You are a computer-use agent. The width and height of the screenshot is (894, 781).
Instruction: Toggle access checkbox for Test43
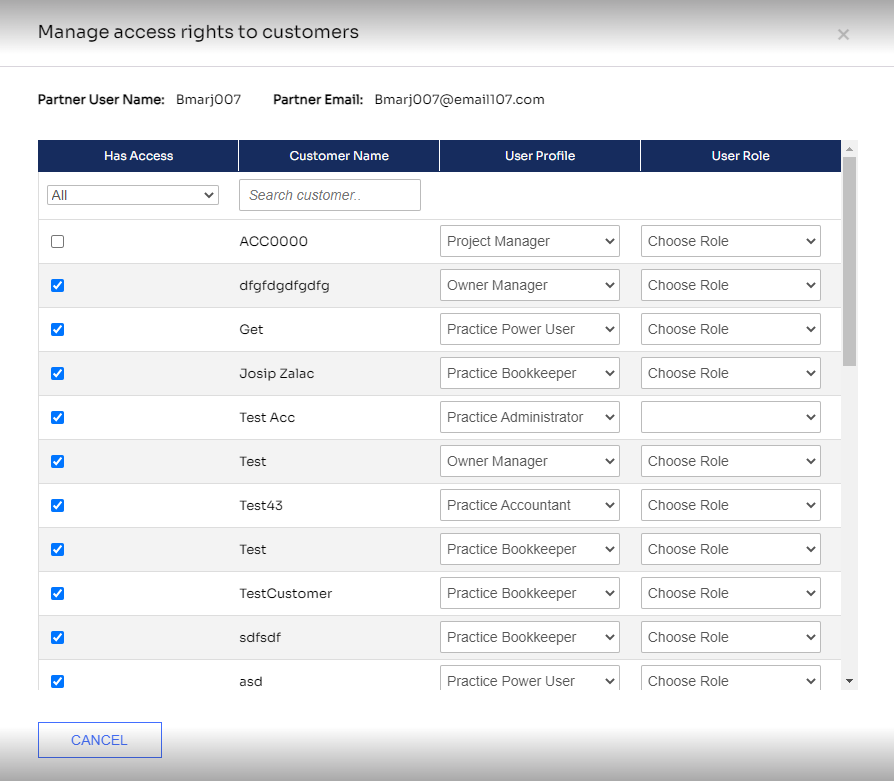tap(58, 506)
